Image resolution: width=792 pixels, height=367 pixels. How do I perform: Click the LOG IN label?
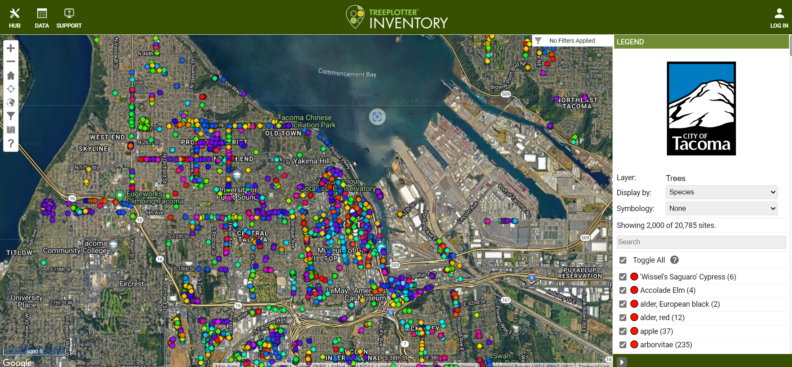point(779,26)
